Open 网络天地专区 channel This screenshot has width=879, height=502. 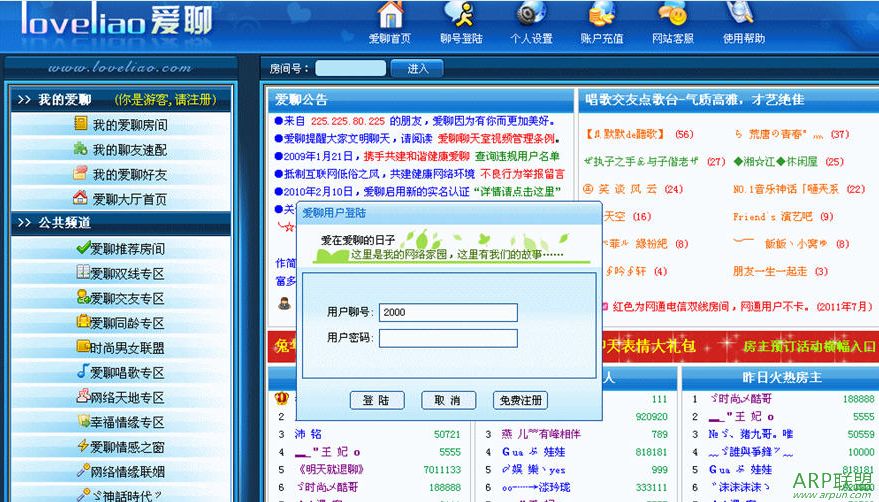point(121,397)
